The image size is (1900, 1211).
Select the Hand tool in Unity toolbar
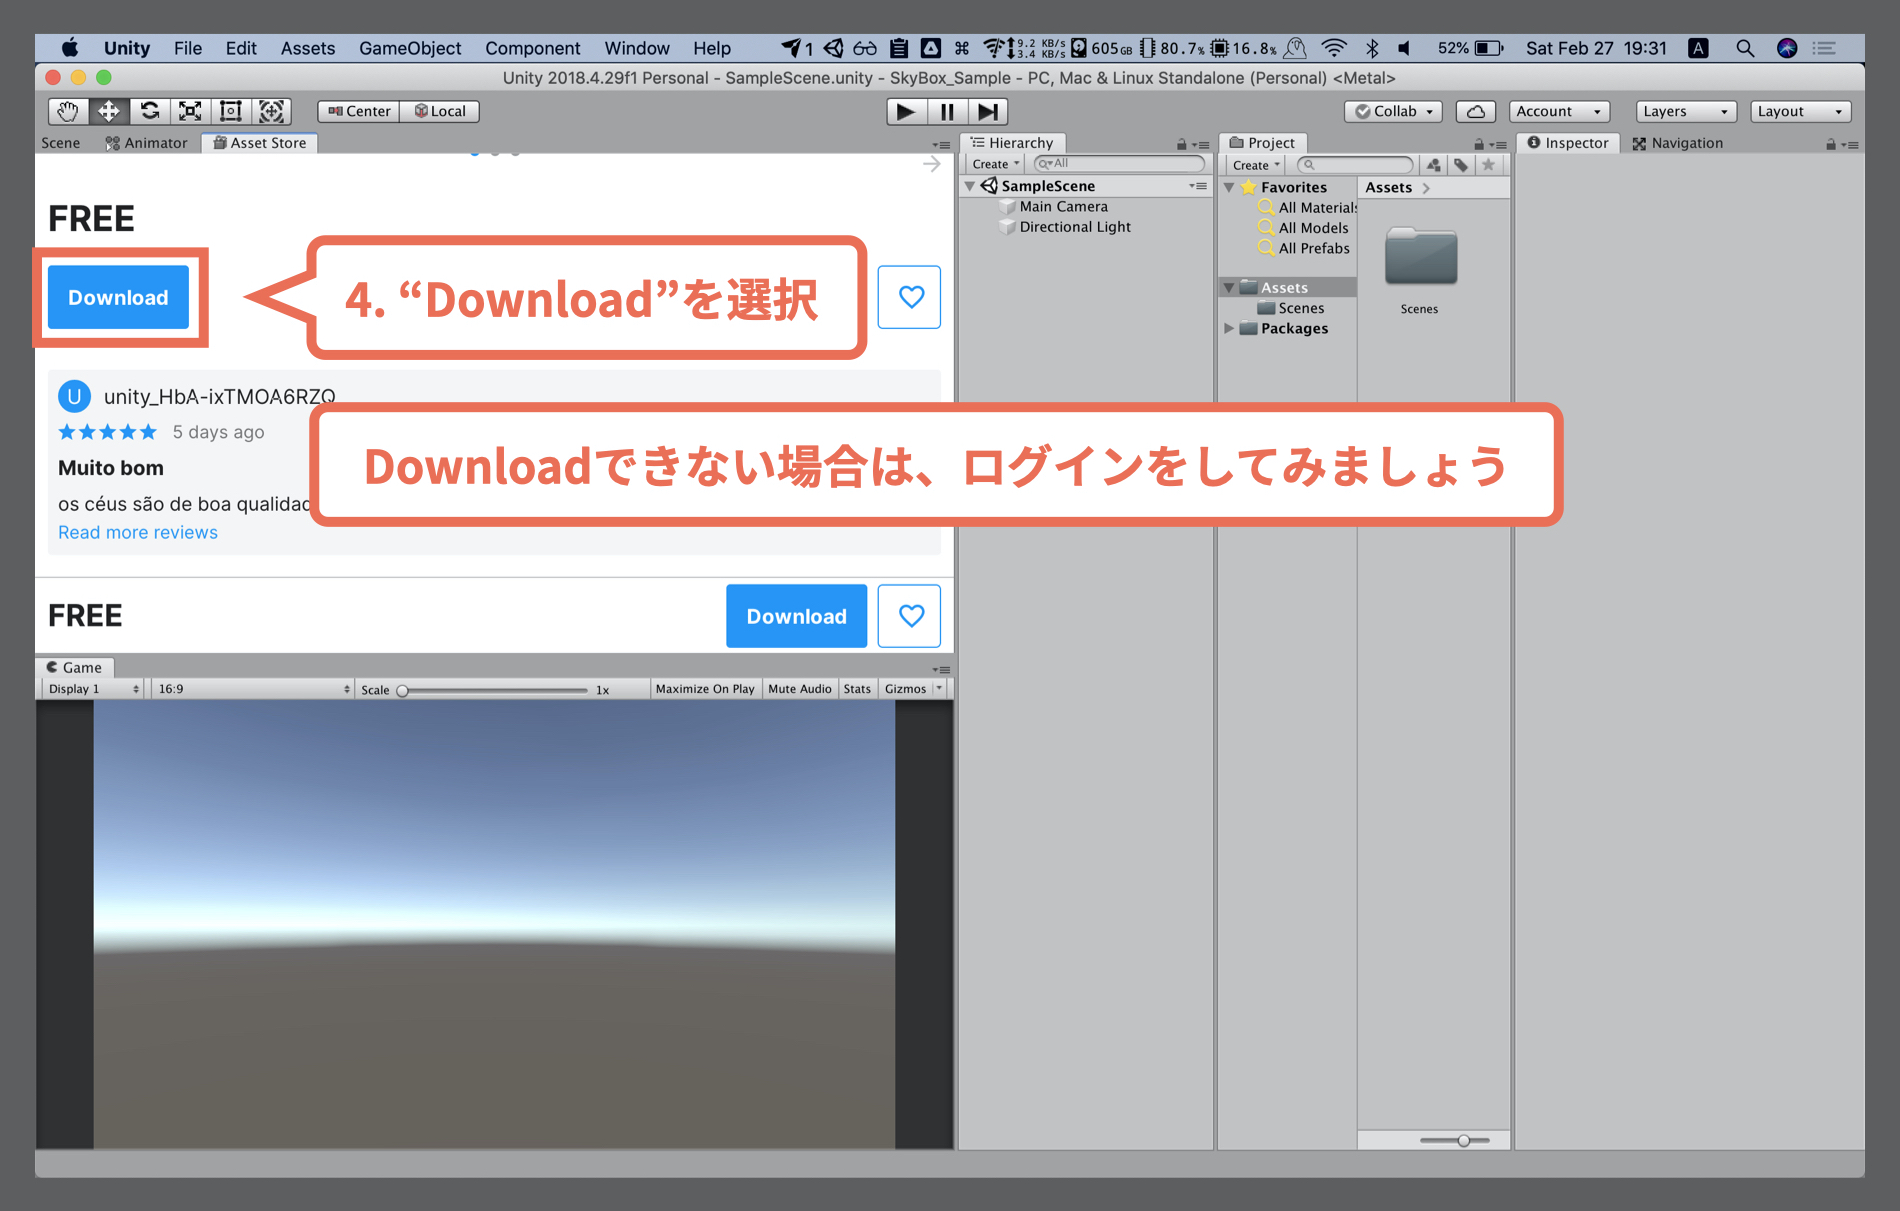[x=68, y=111]
